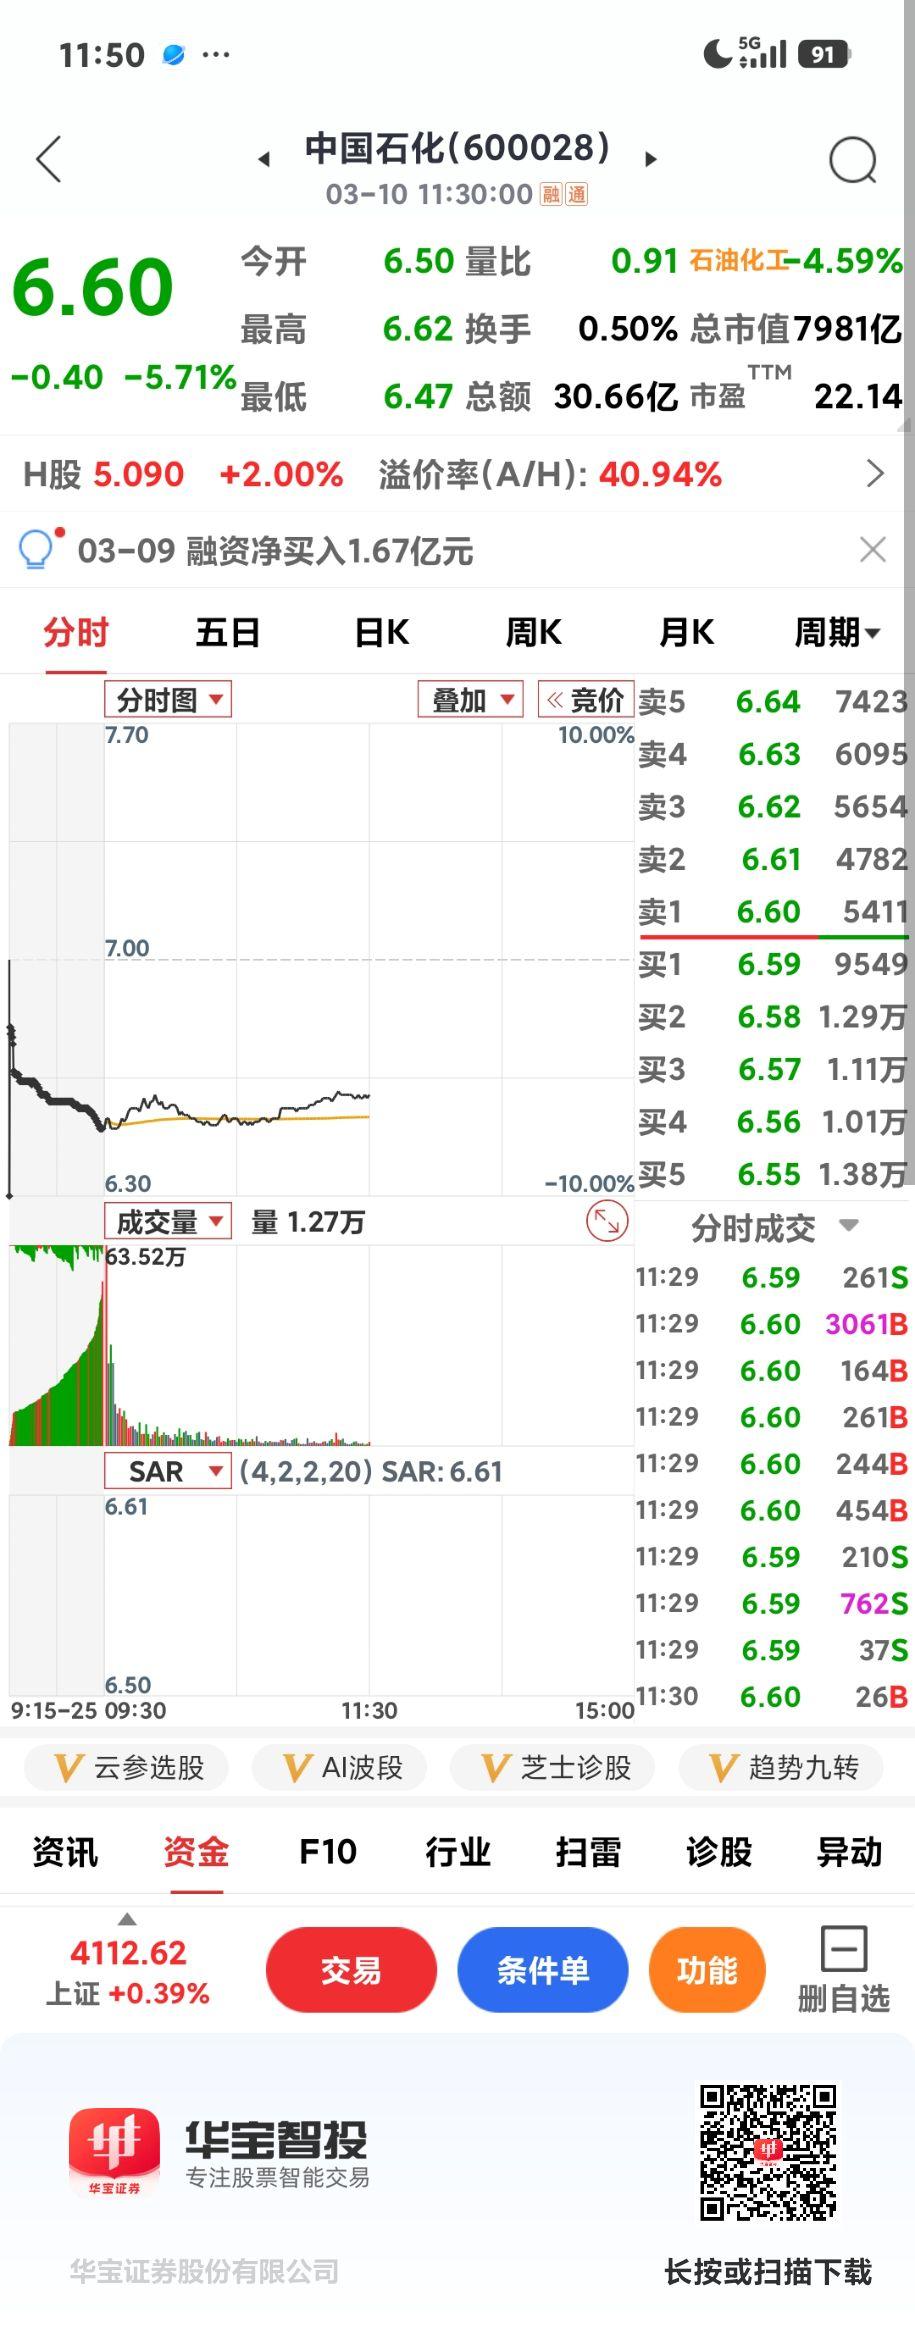Switch to 周K chart tab
915x2325 pixels.
tap(534, 632)
